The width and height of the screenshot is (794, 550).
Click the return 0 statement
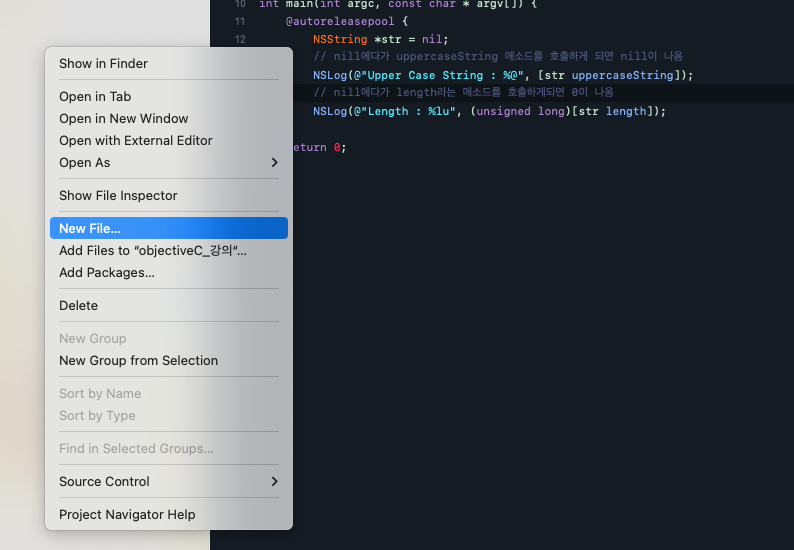pyautogui.click(x=320, y=147)
